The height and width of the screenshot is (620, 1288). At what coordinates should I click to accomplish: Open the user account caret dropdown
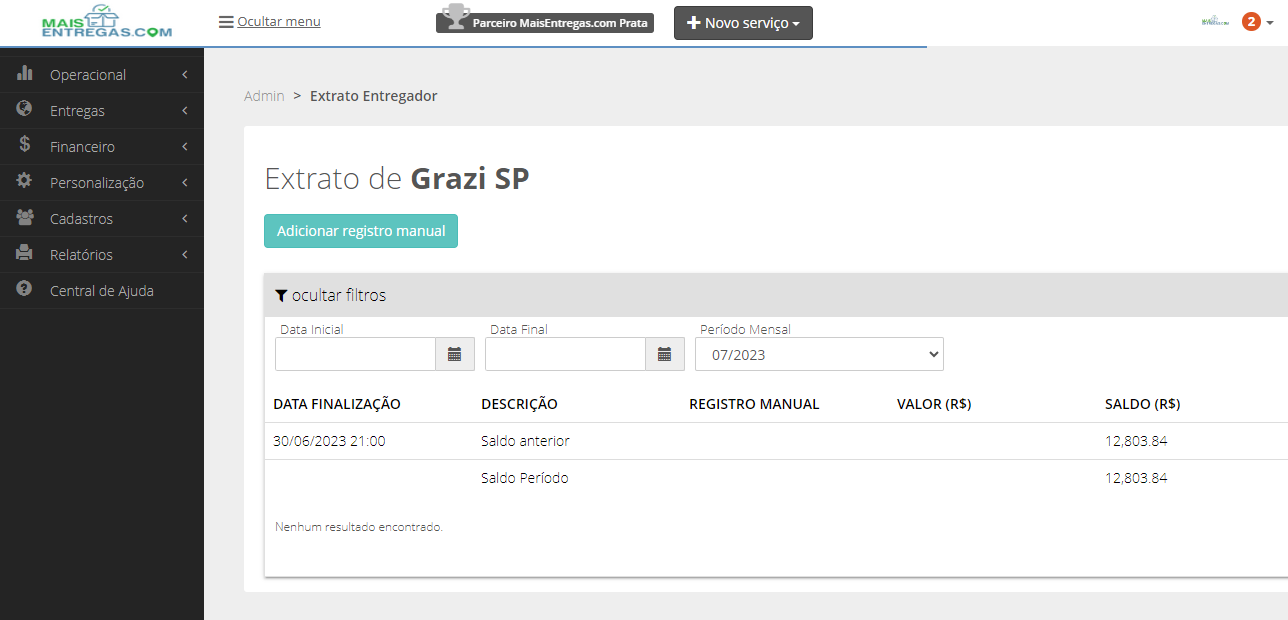coord(1270,23)
